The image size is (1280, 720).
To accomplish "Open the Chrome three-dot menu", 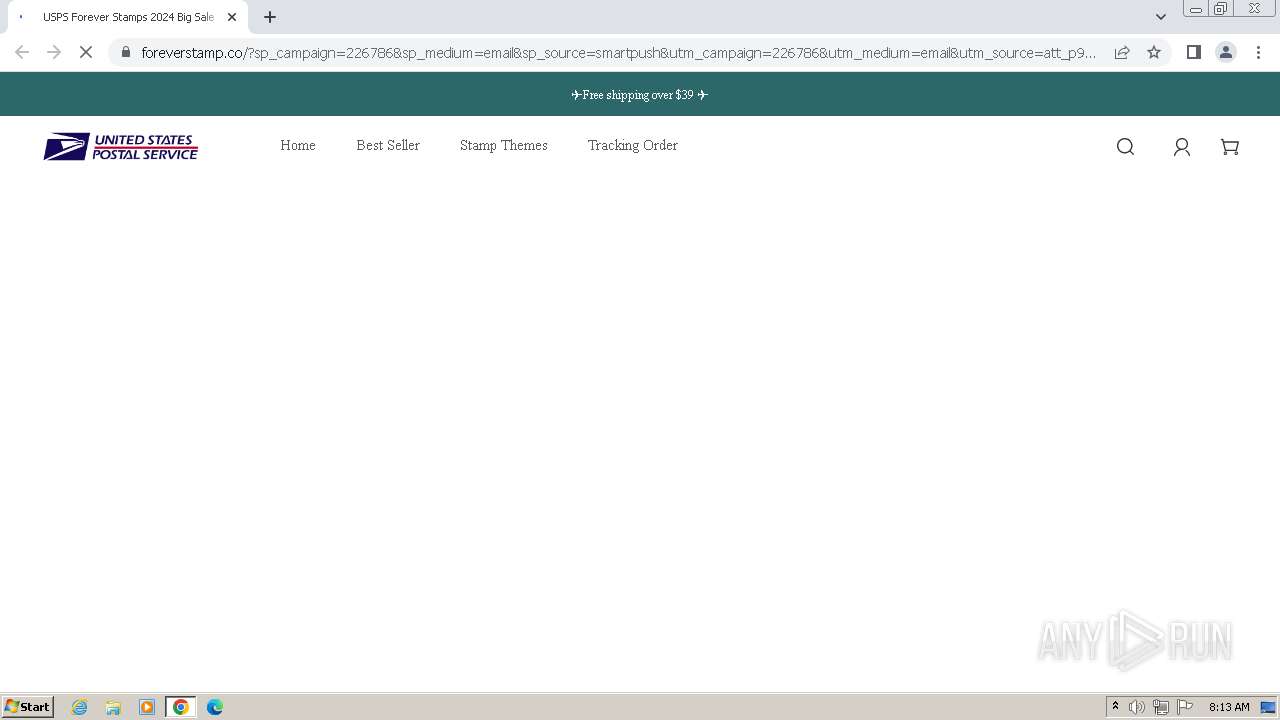I will (1258, 52).
